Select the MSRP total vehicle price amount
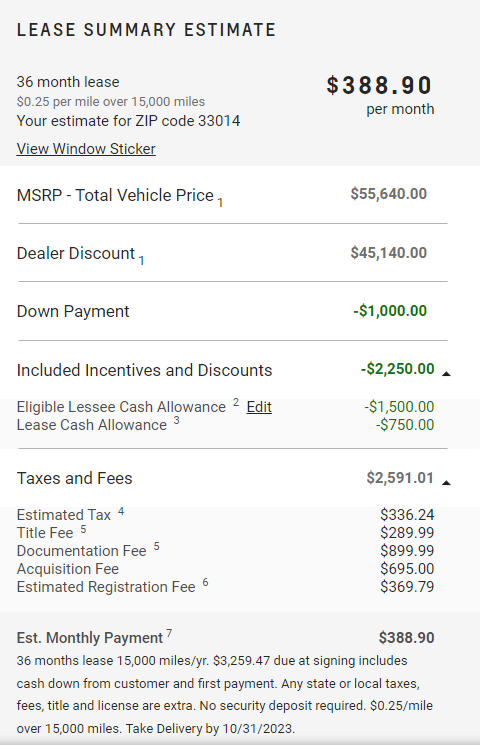This screenshot has width=480, height=745. pos(389,194)
